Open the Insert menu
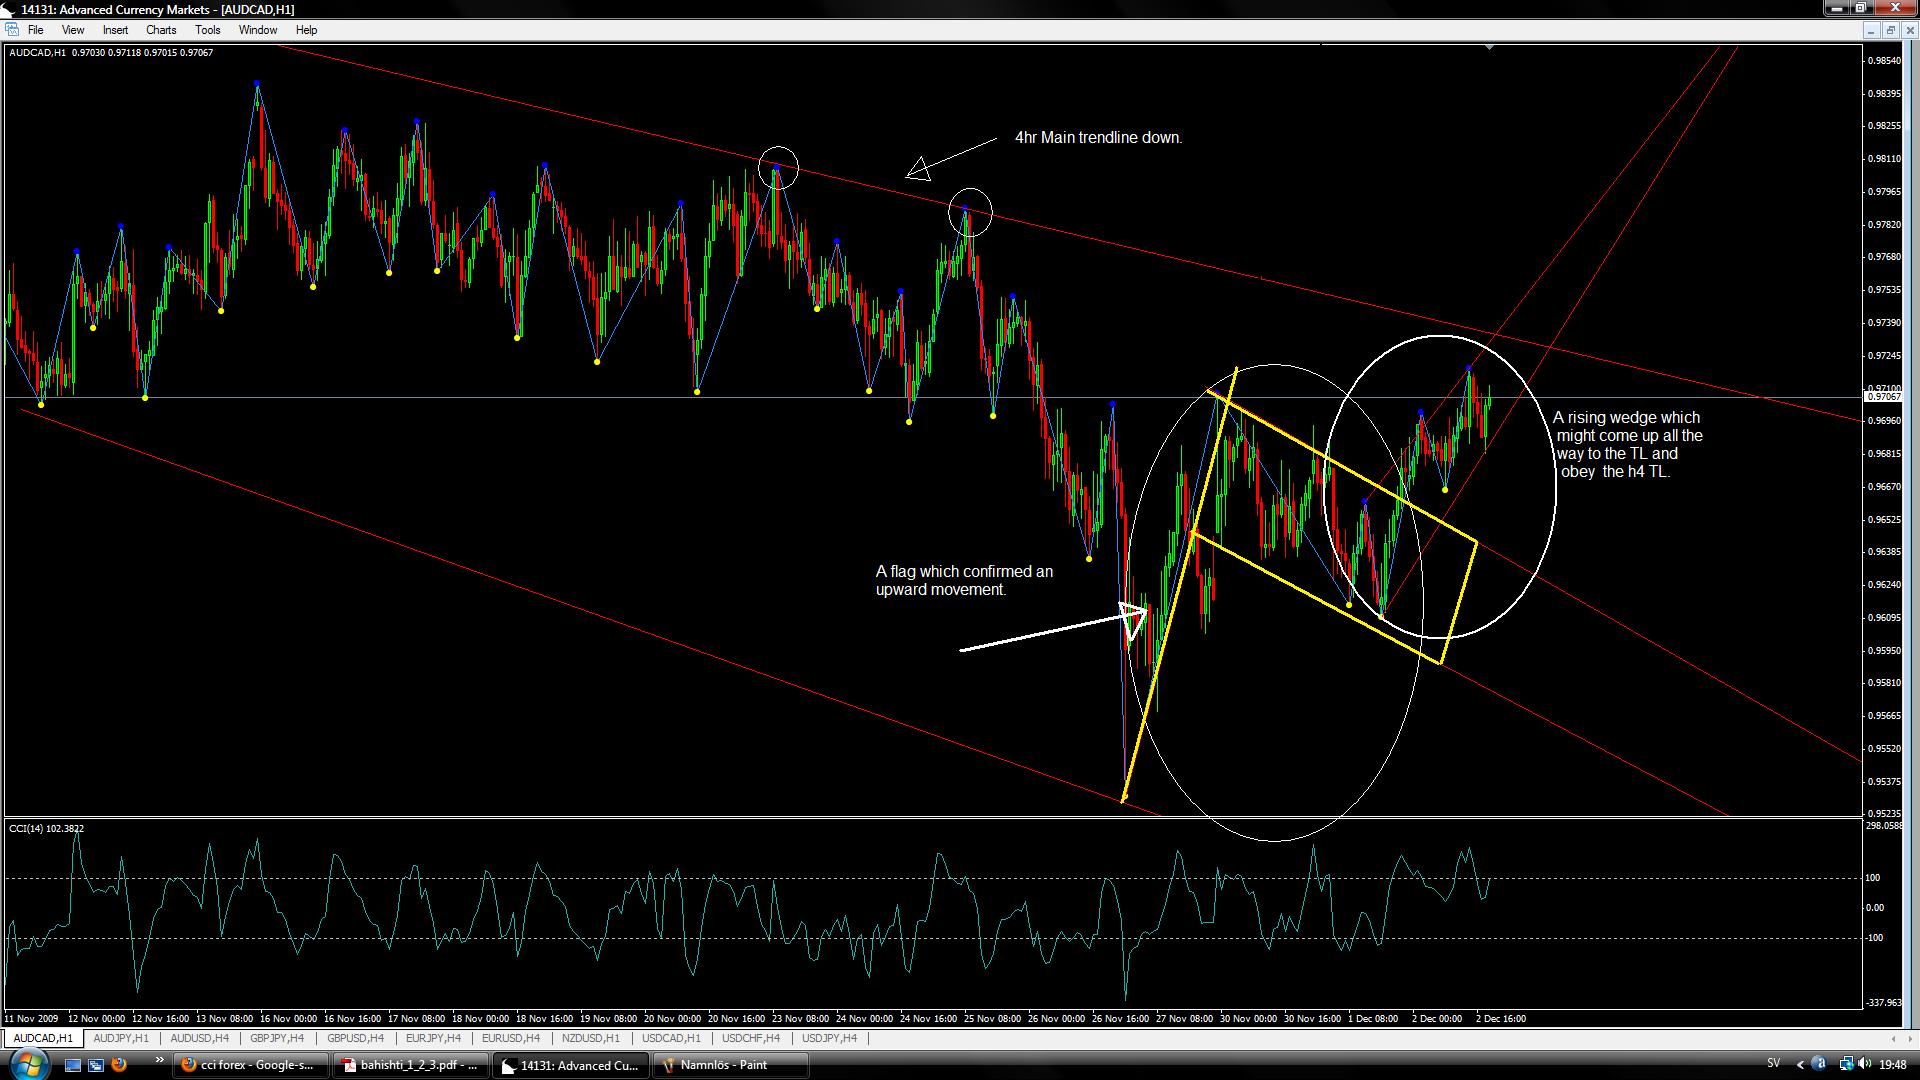 click(115, 30)
